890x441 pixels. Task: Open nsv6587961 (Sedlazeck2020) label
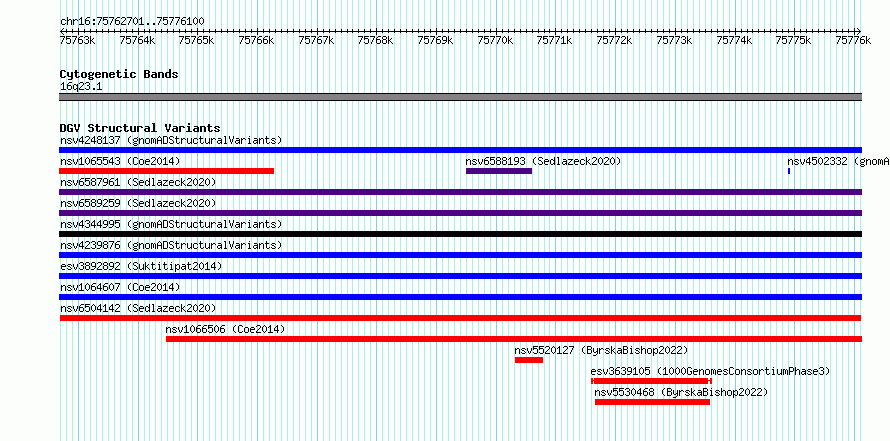click(x=138, y=182)
